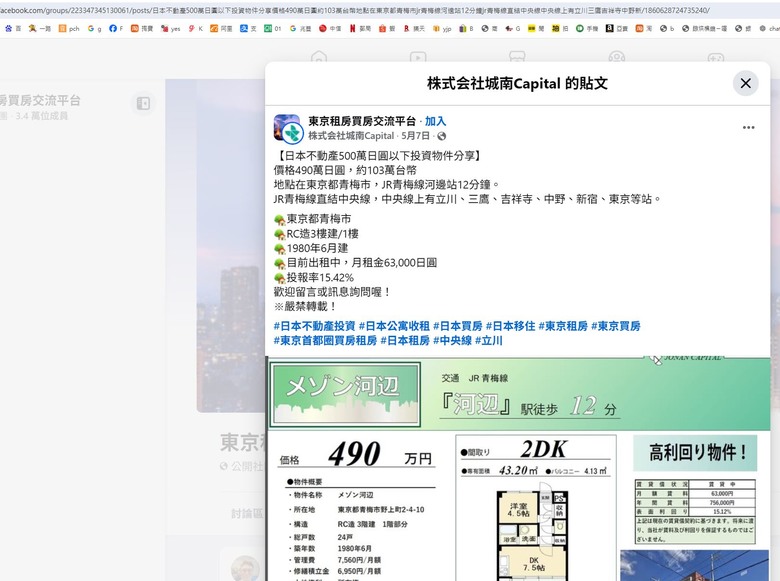Open the Netflix 'N' bookmark

point(360,29)
